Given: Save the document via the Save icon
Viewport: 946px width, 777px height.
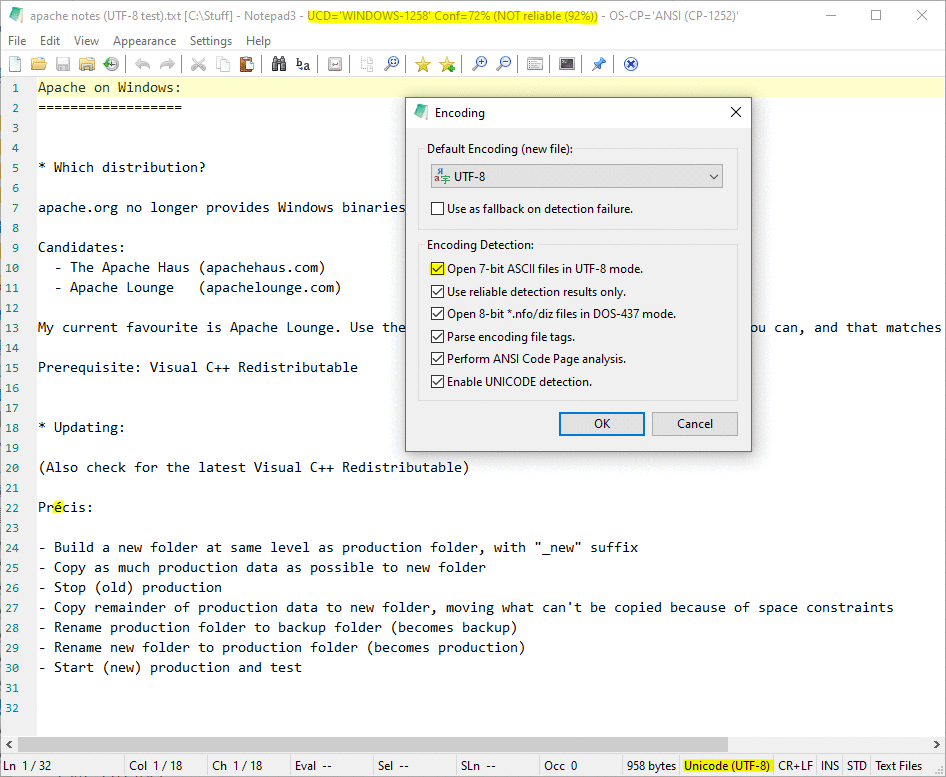Looking at the screenshot, I should pos(62,63).
